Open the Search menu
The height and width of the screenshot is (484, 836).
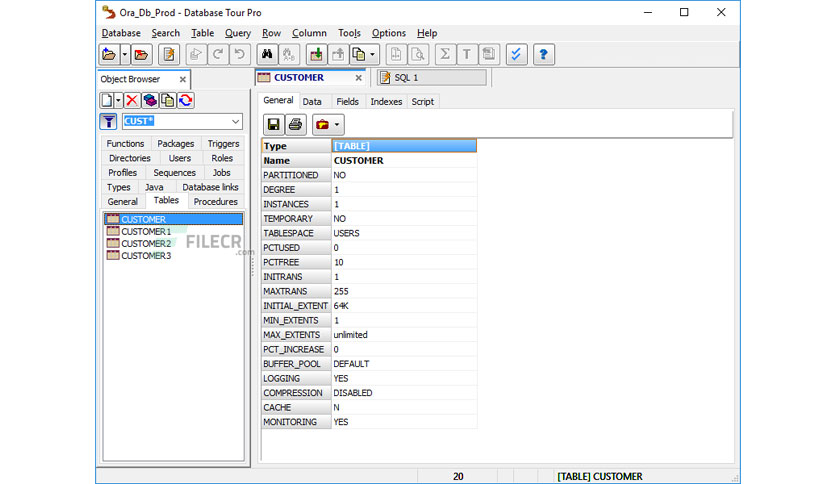click(x=165, y=33)
